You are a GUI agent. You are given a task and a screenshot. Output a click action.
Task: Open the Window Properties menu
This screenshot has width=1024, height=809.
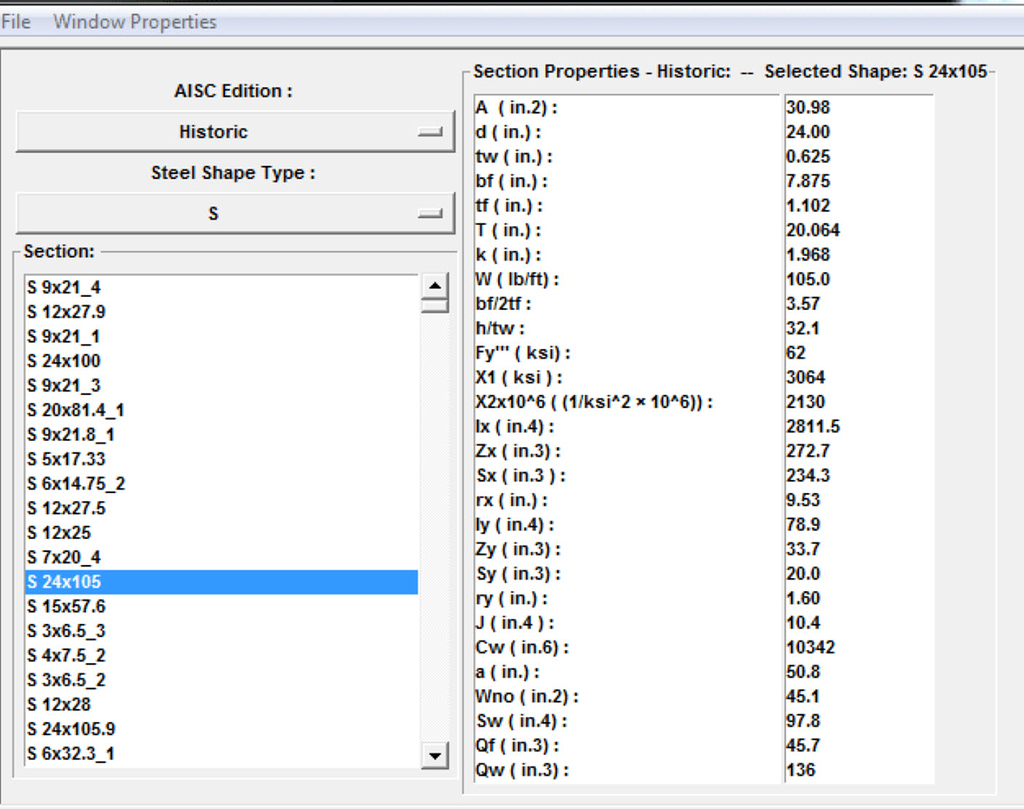point(137,21)
